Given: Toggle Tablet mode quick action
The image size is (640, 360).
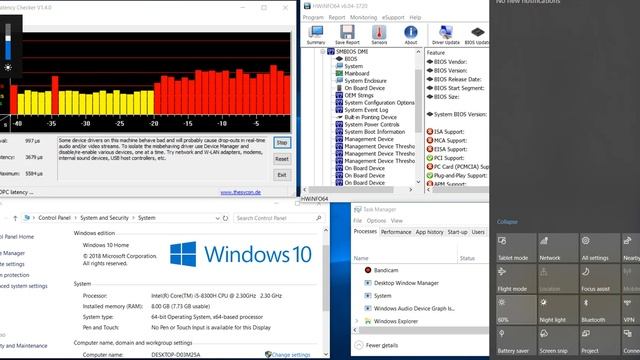Looking at the screenshot, I should [516, 248].
